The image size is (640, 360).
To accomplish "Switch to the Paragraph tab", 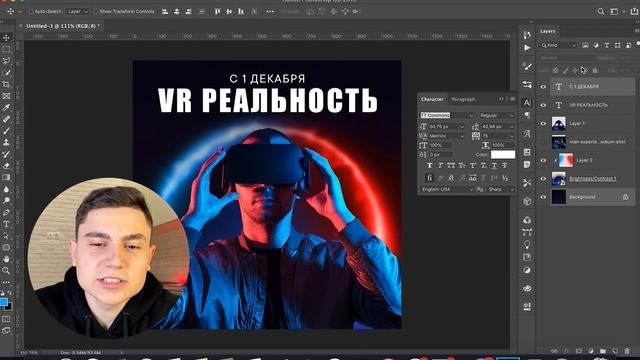I will coord(463,99).
